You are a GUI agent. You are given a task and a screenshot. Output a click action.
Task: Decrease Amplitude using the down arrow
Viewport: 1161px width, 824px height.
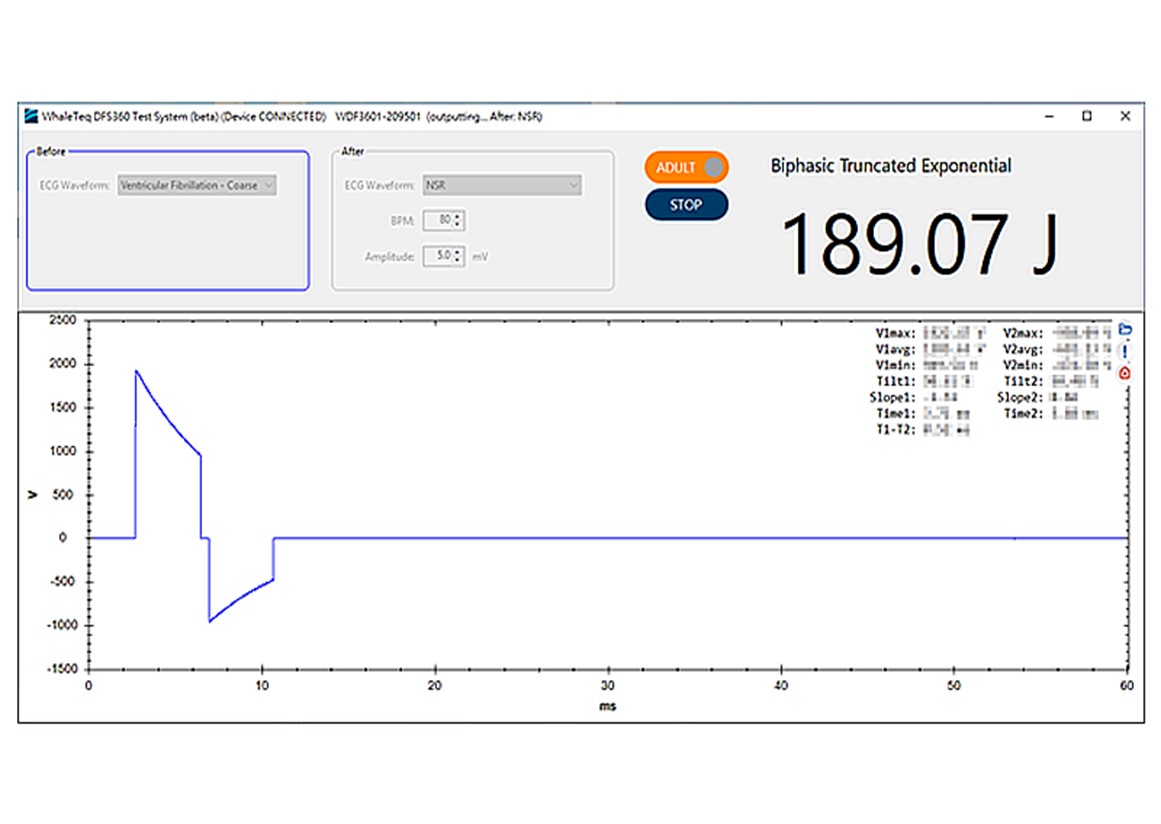point(458,260)
